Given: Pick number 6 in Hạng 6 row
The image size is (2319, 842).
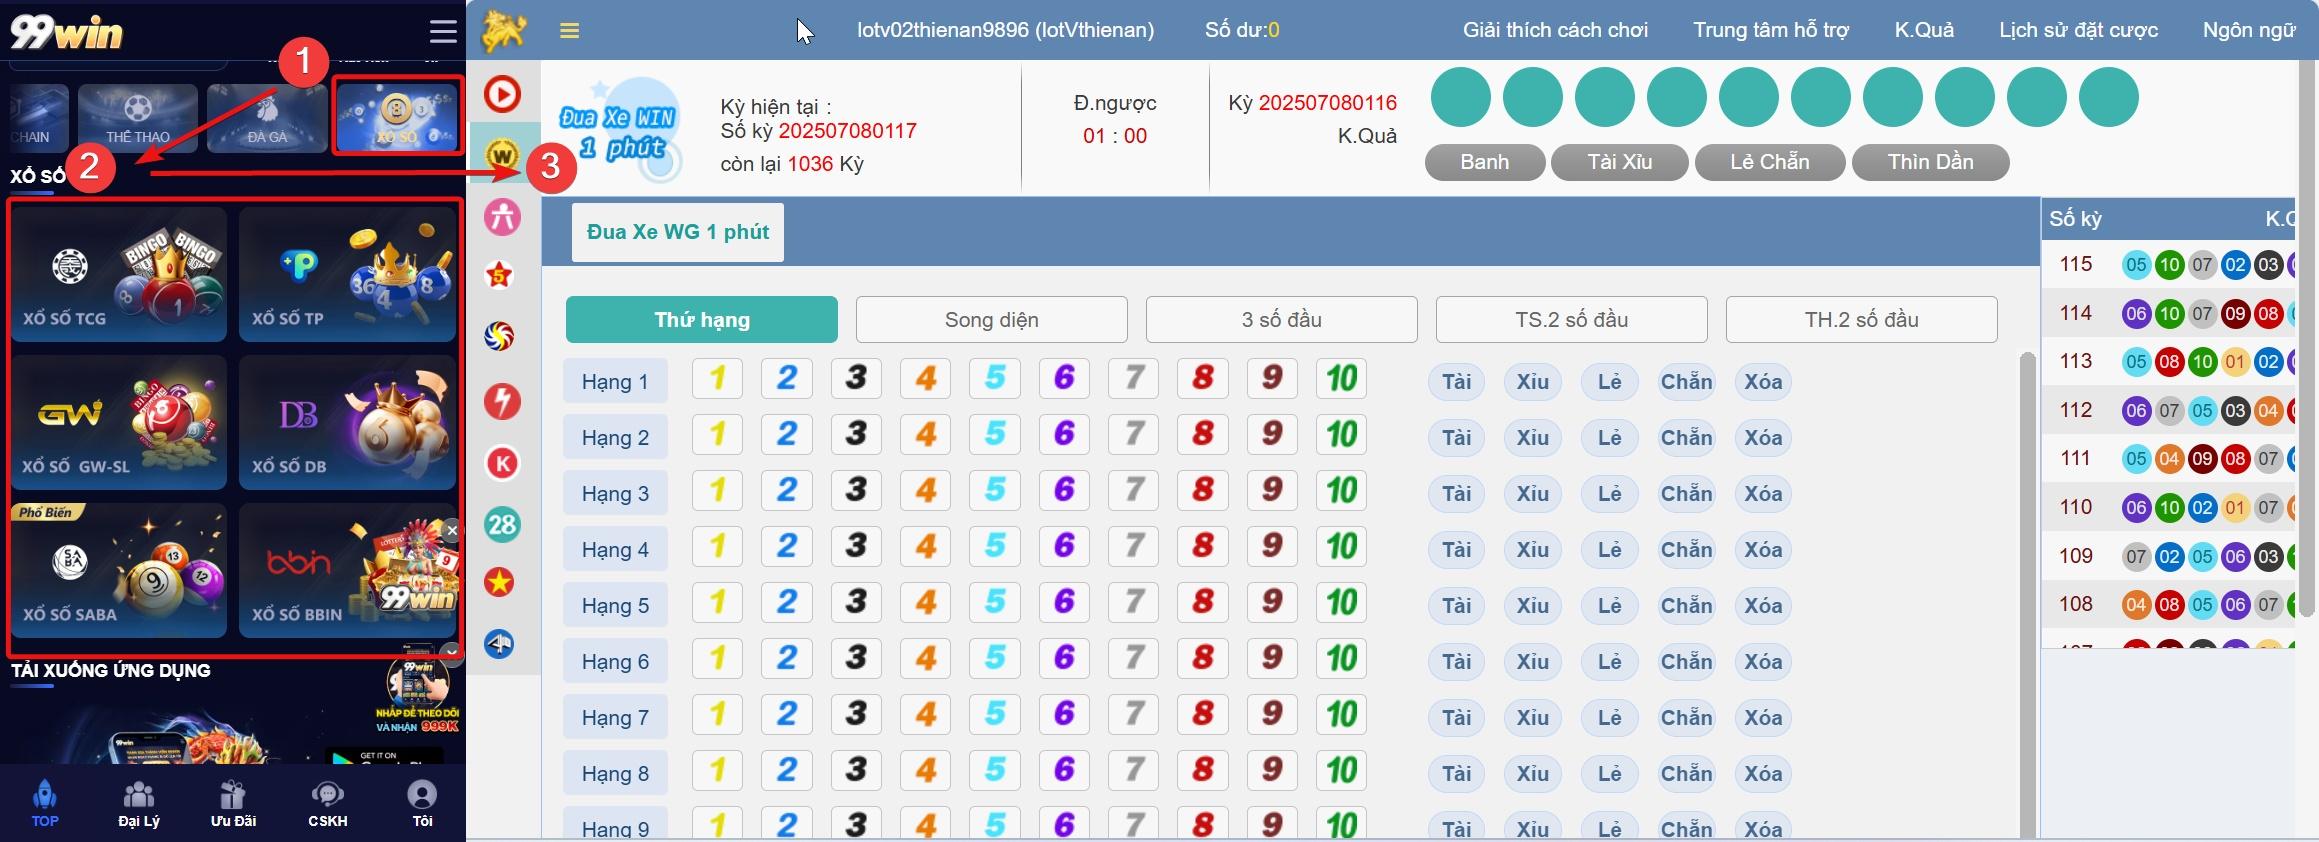Looking at the screenshot, I should click(x=1064, y=658).
